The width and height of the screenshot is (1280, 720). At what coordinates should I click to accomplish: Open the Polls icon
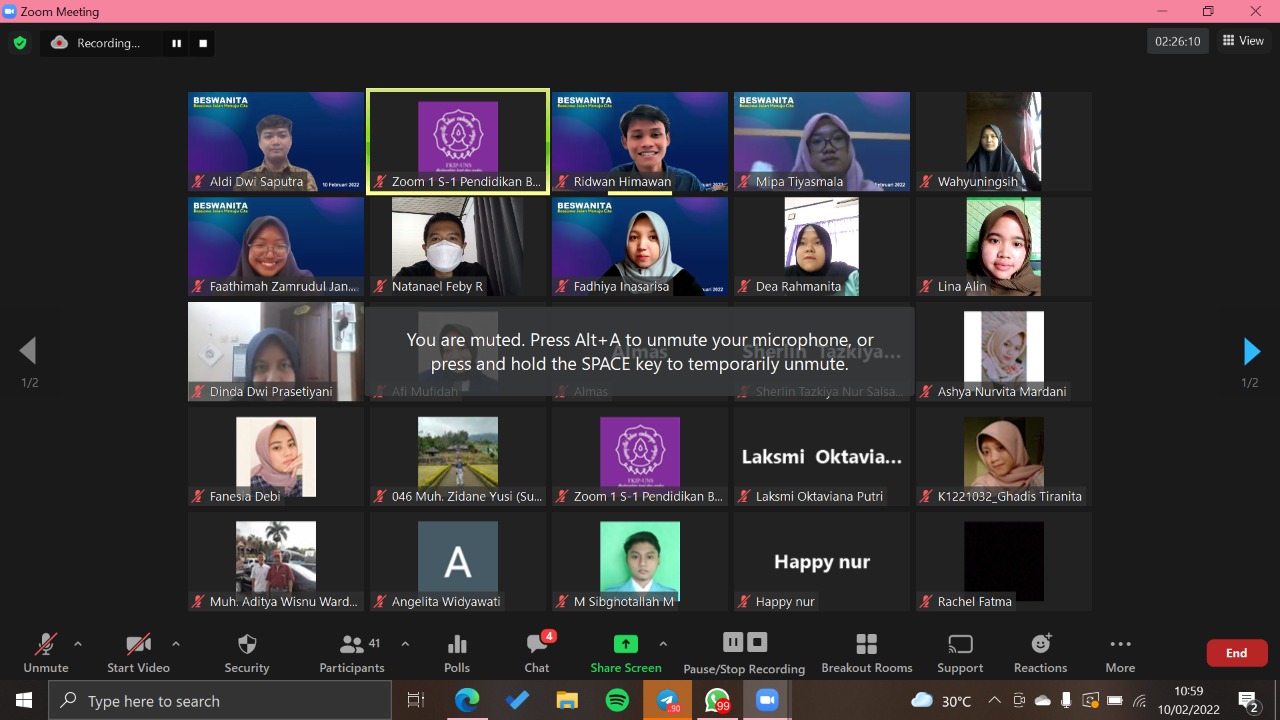[457, 652]
